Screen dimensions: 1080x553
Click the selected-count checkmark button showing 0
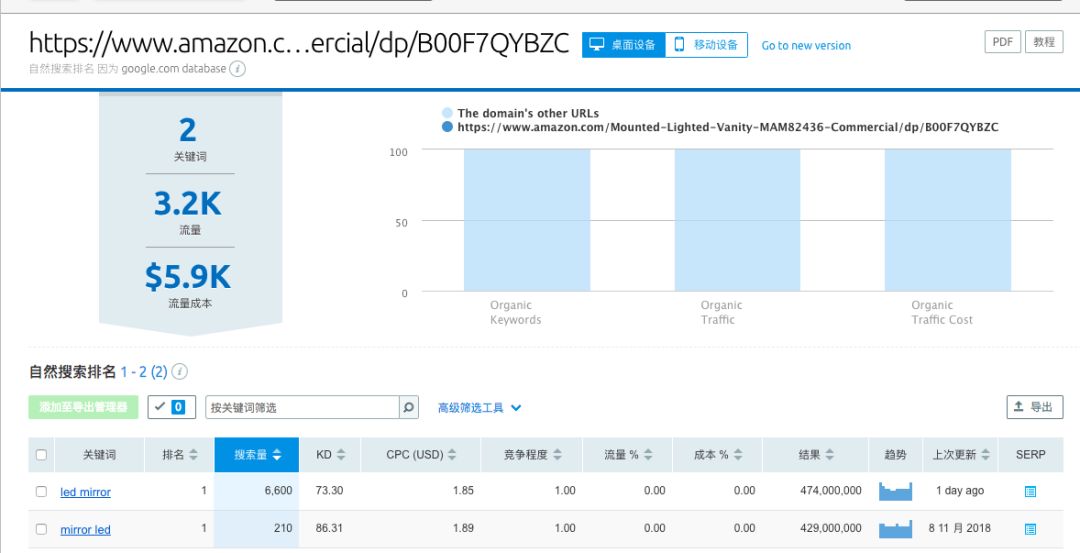[172, 407]
